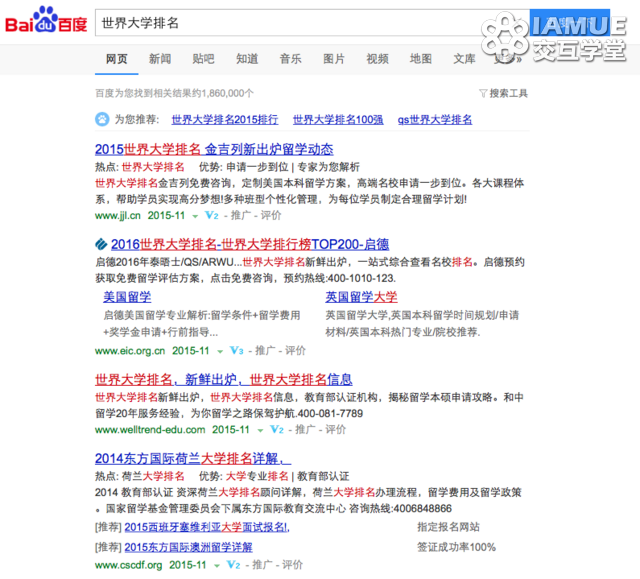Select the 网页 tab
The width and height of the screenshot is (640, 579).
click(117, 59)
